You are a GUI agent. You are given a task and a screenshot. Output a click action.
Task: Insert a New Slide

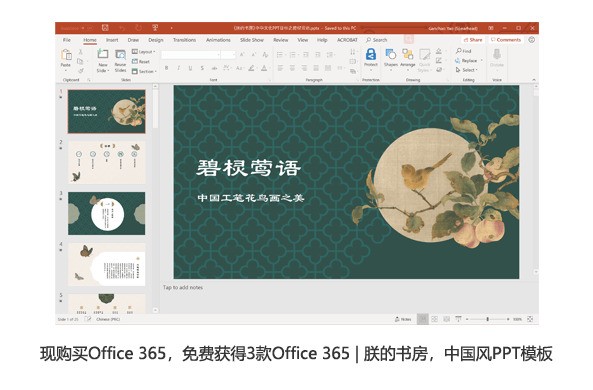click(x=102, y=61)
